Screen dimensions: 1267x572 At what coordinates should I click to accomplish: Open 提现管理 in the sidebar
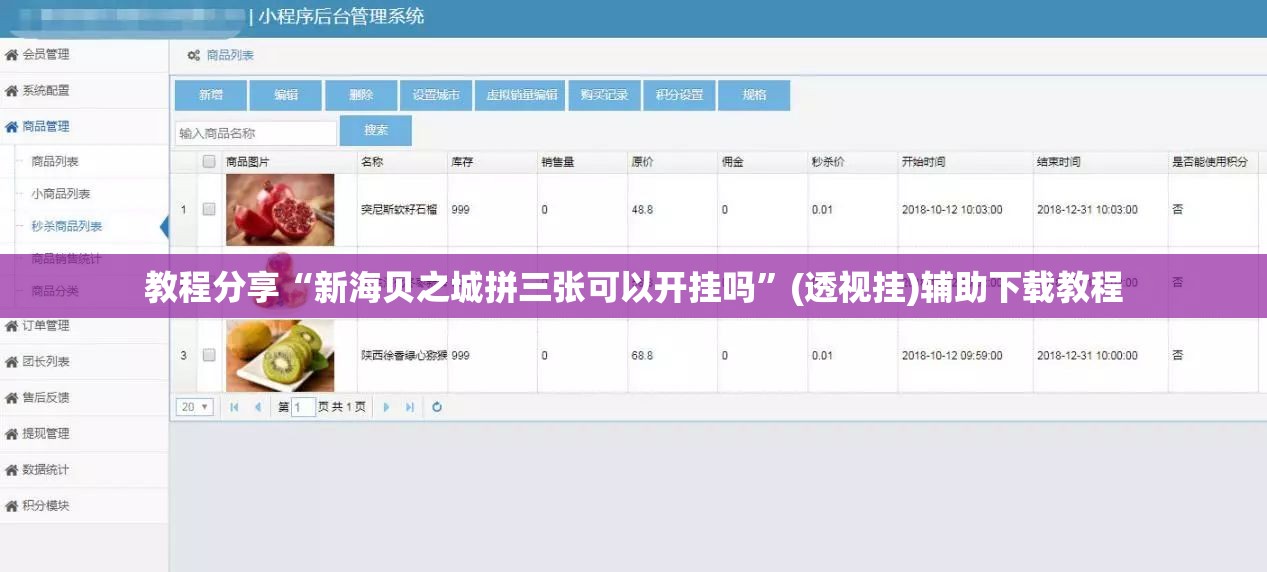click(46, 433)
